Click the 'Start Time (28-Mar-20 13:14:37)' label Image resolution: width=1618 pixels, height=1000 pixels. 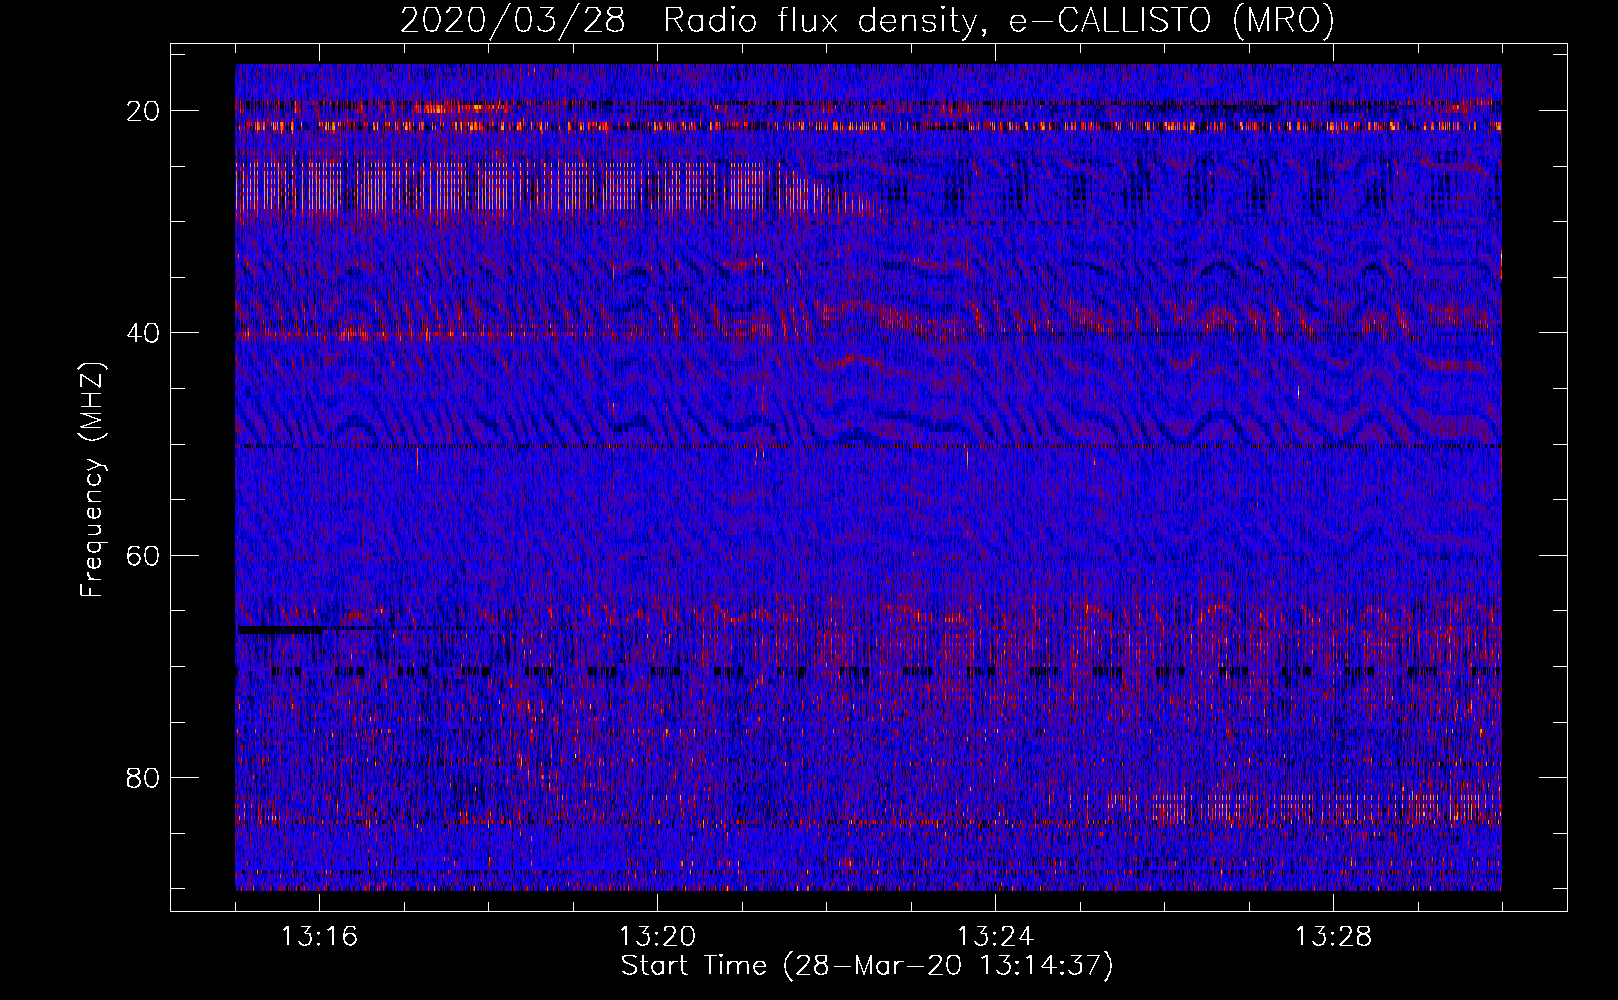pos(866,966)
